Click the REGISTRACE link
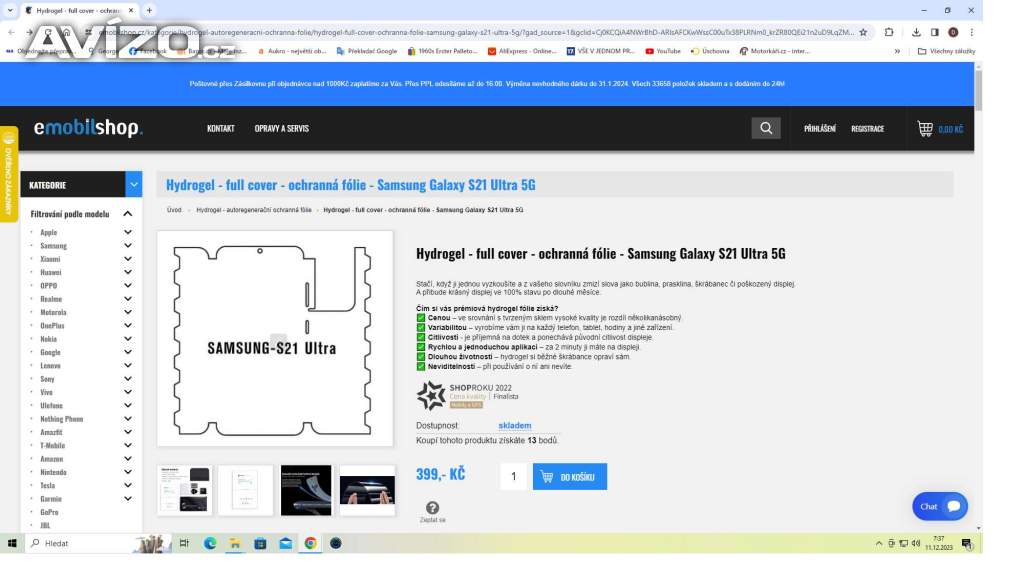Screen dimensions: 1024x577 coord(867,129)
